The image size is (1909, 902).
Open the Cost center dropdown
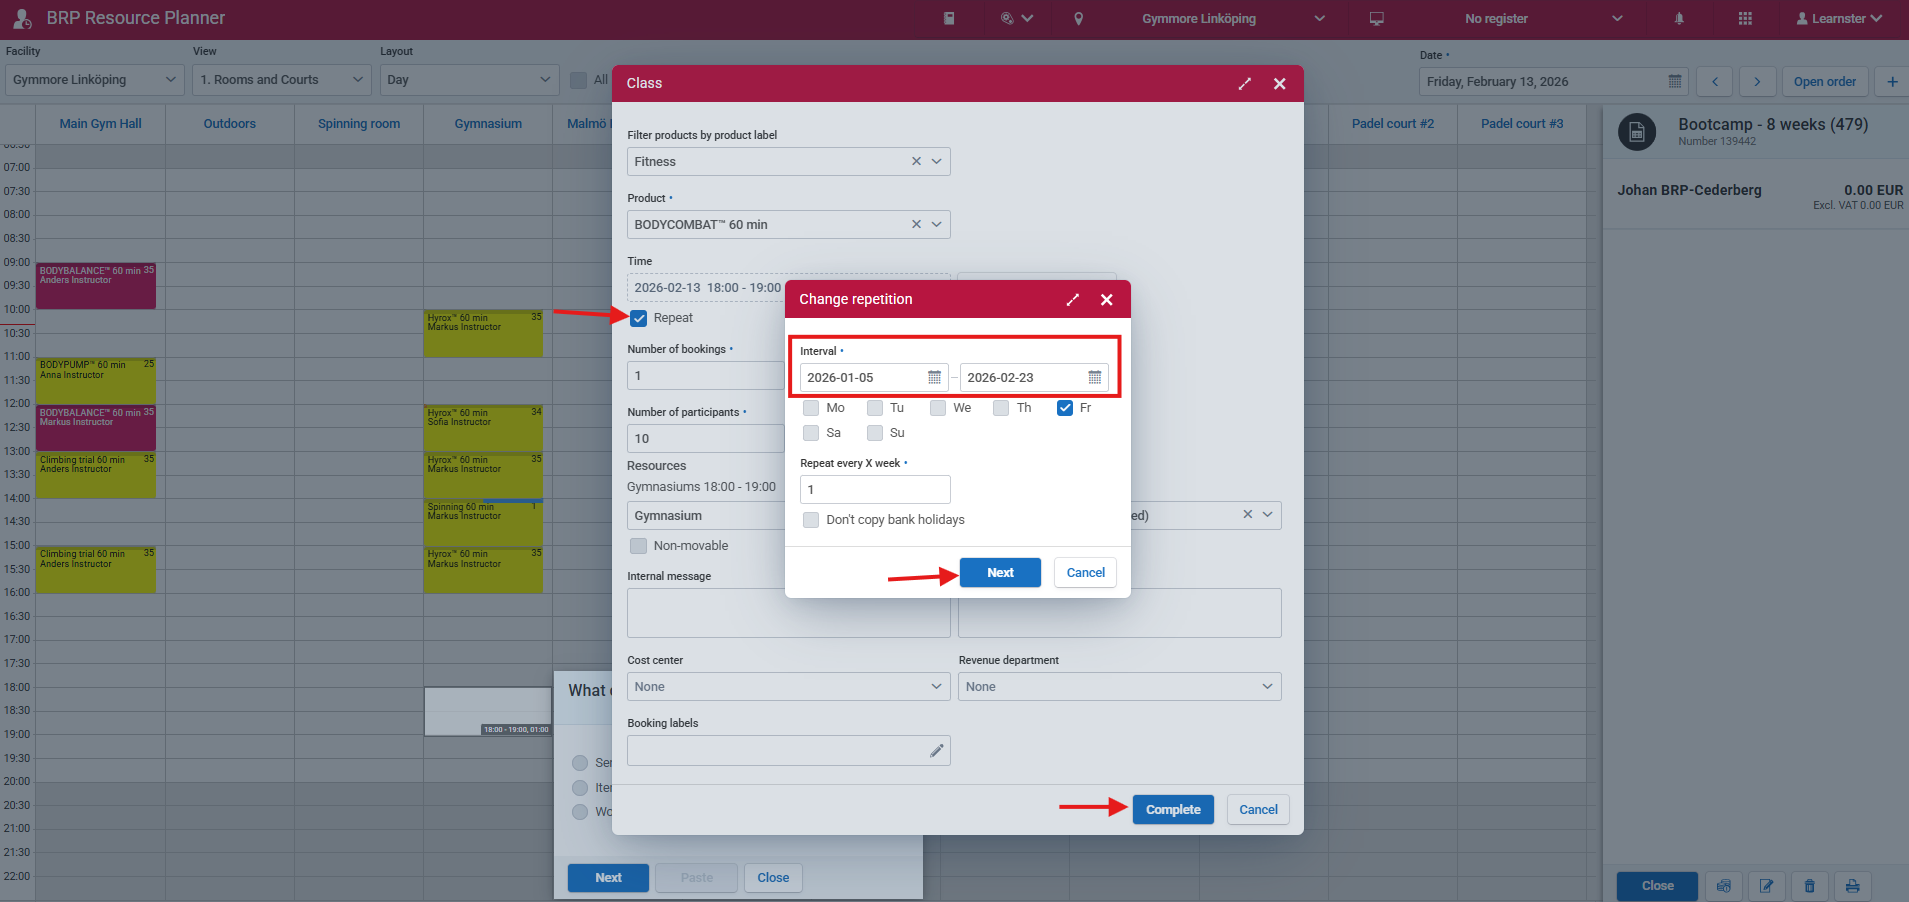(788, 687)
